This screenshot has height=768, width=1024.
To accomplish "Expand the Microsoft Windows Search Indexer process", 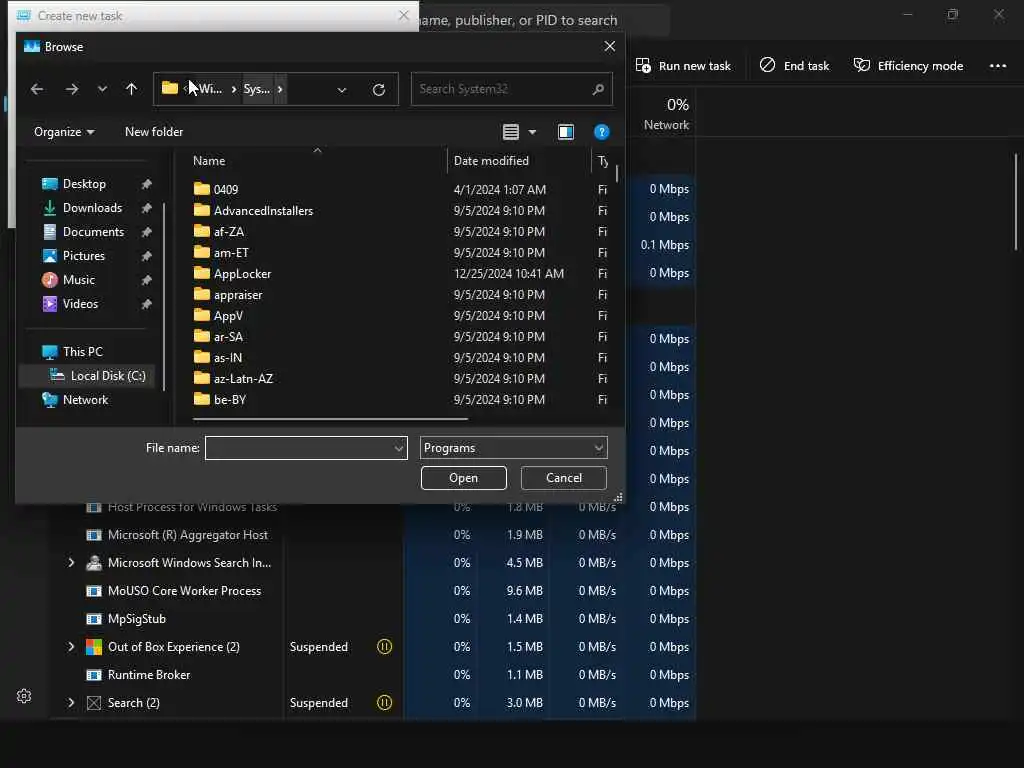I will pyautogui.click(x=71, y=563).
